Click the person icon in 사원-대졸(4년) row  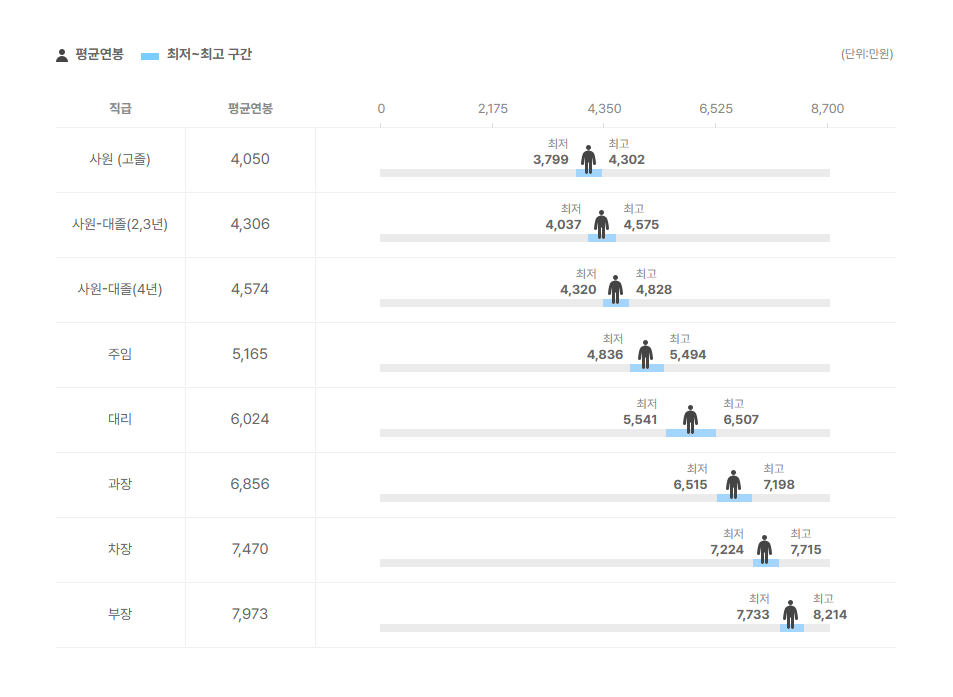click(x=615, y=288)
